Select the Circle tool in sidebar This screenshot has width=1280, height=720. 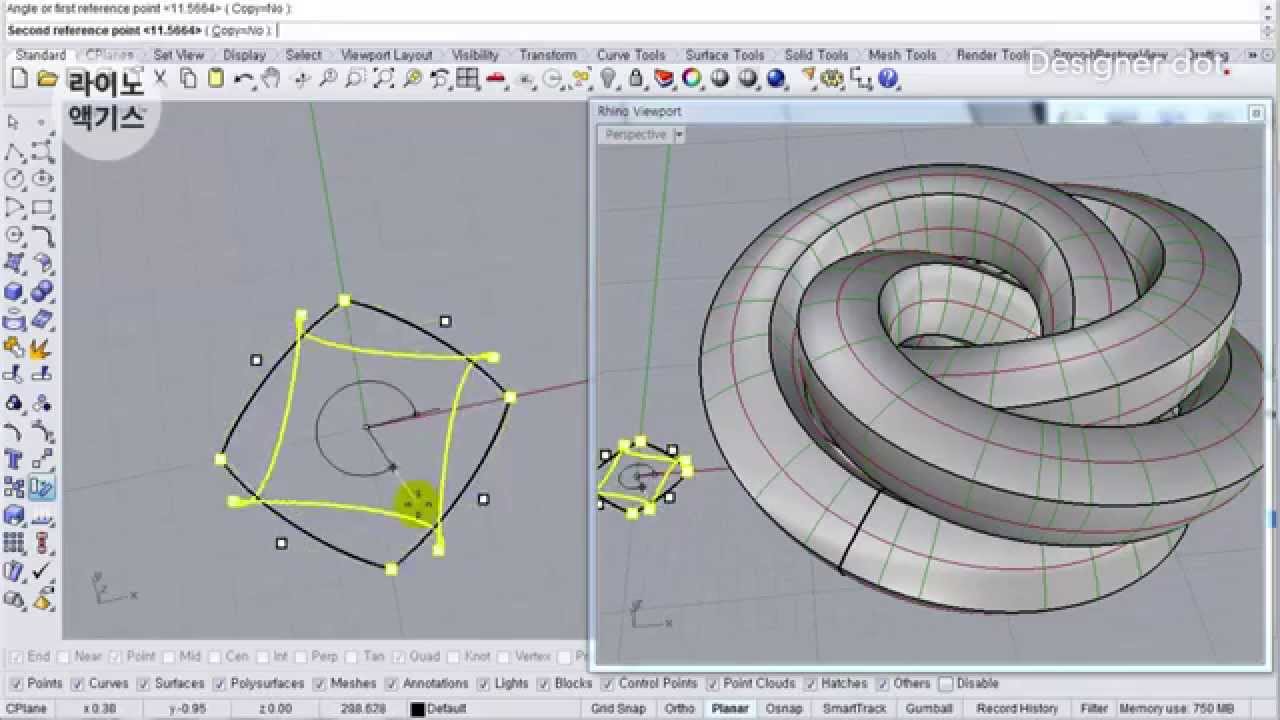pyautogui.click(x=14, y=180)
